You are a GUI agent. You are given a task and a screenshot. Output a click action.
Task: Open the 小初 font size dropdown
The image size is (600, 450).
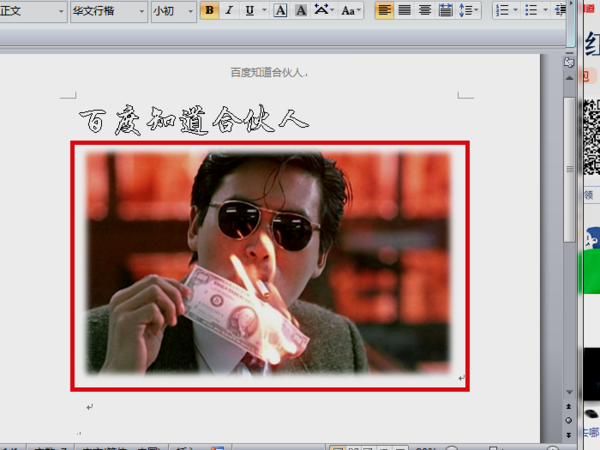point(191,11)
